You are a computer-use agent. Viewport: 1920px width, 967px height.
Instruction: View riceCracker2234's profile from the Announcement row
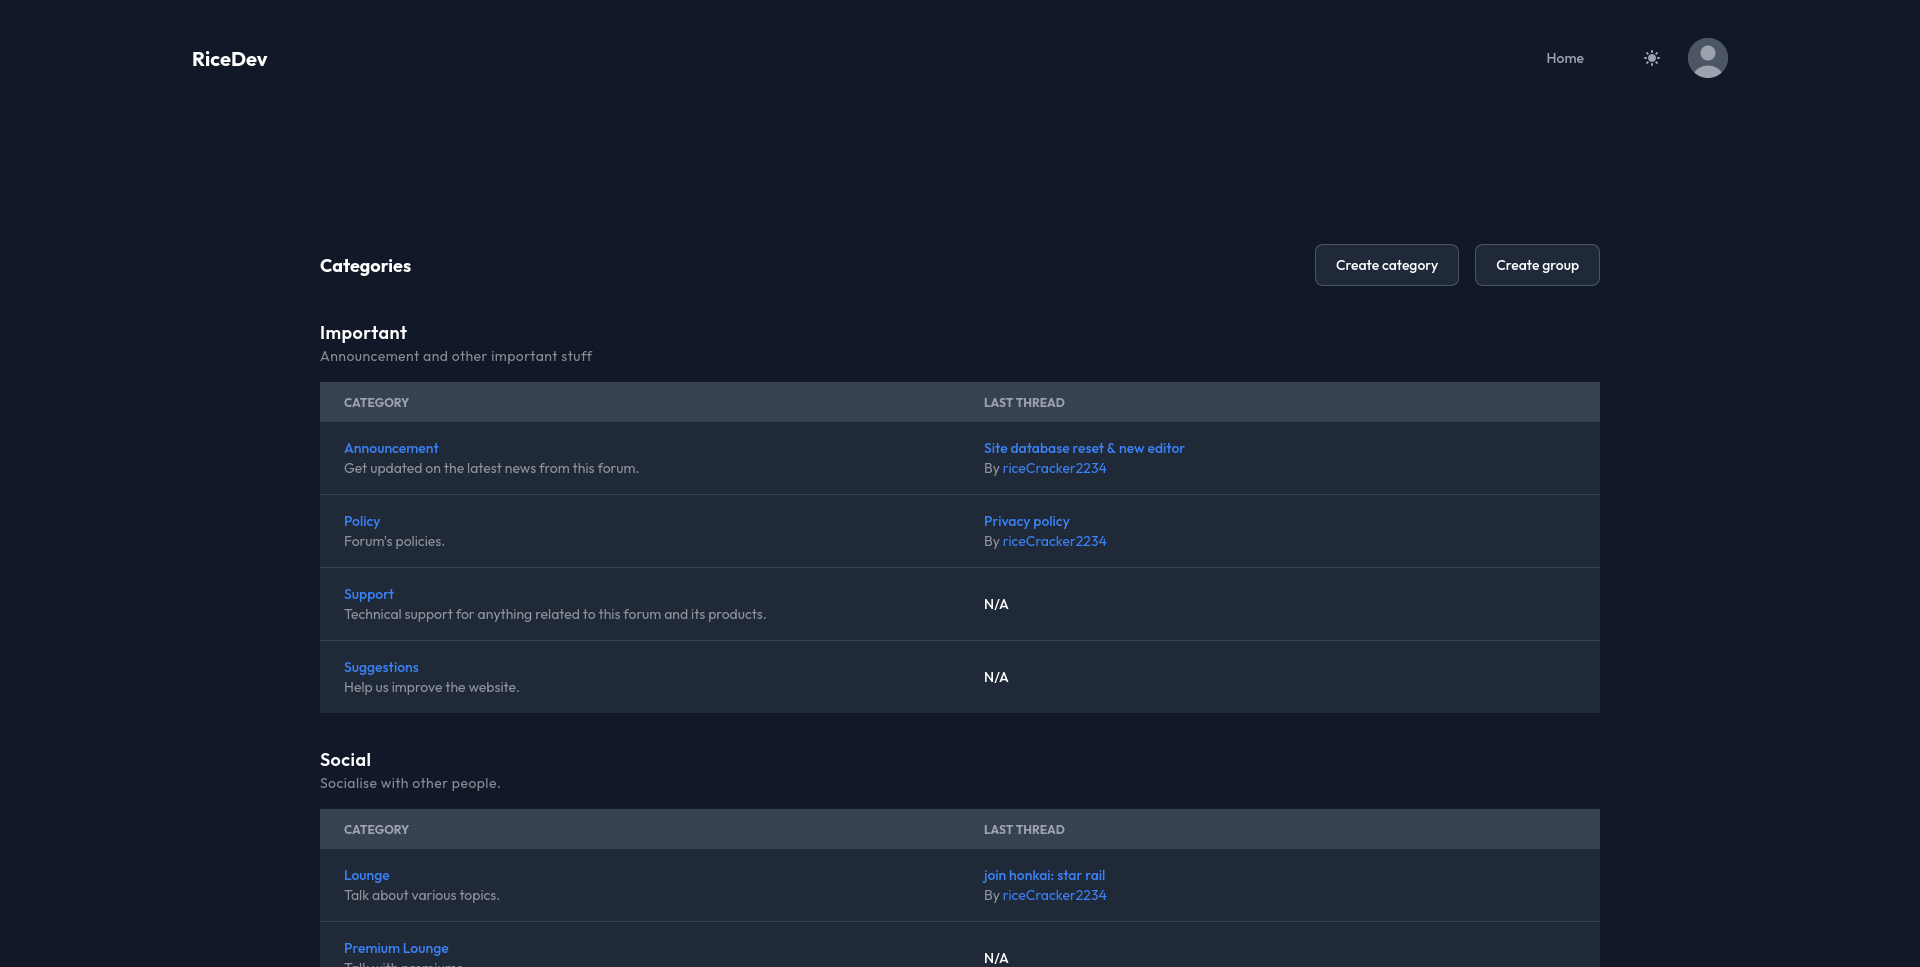pos(1054,468)
